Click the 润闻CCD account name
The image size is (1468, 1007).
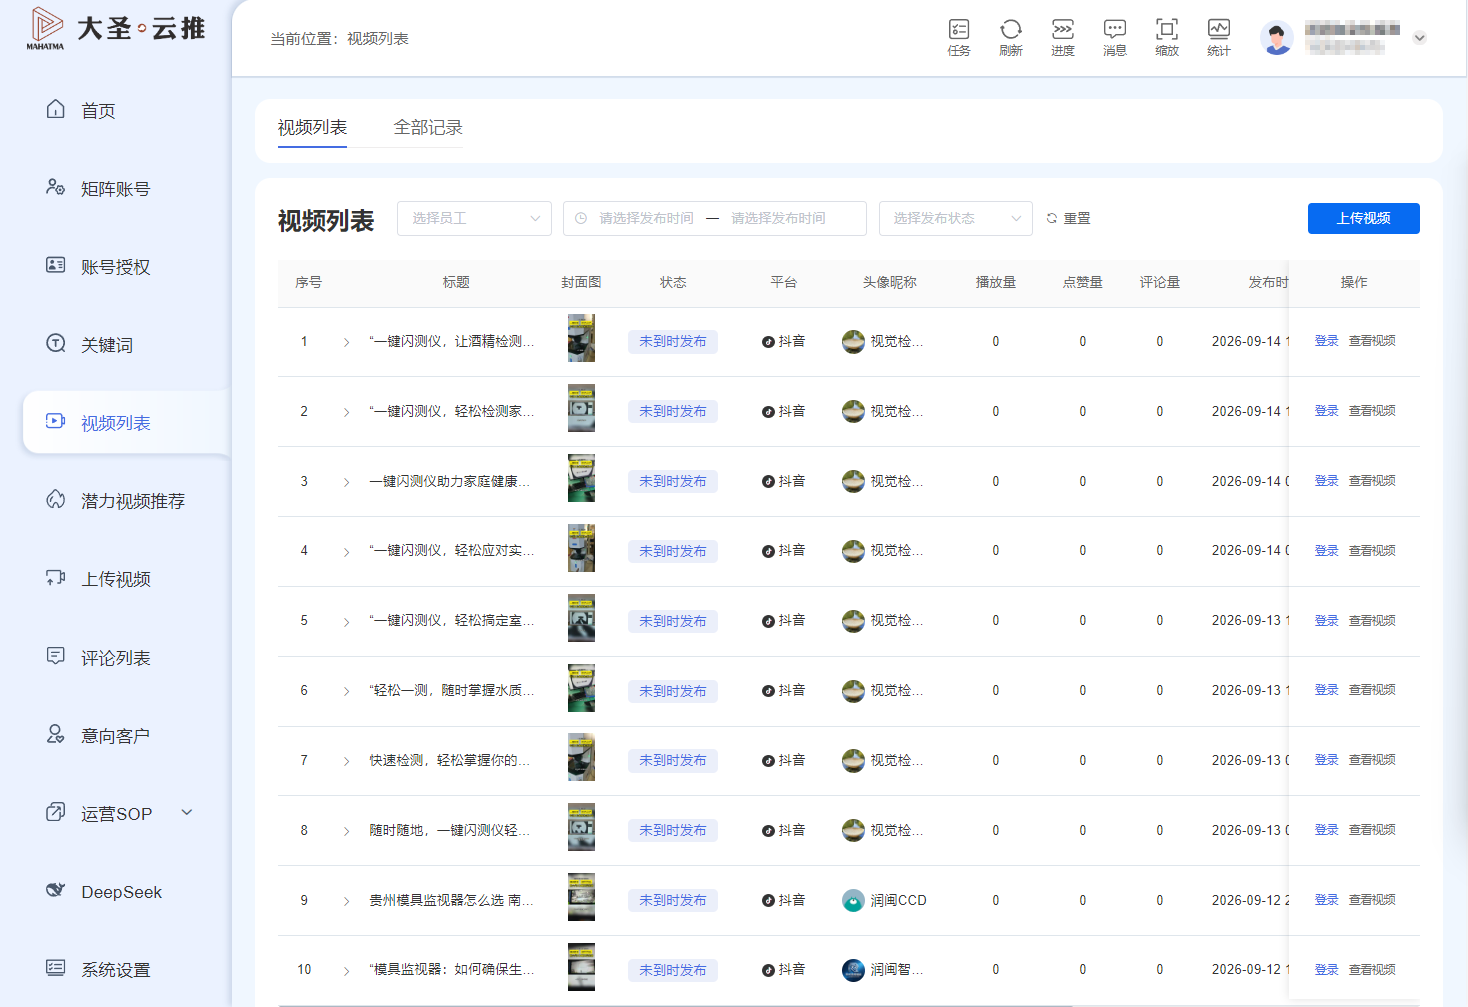898,900
